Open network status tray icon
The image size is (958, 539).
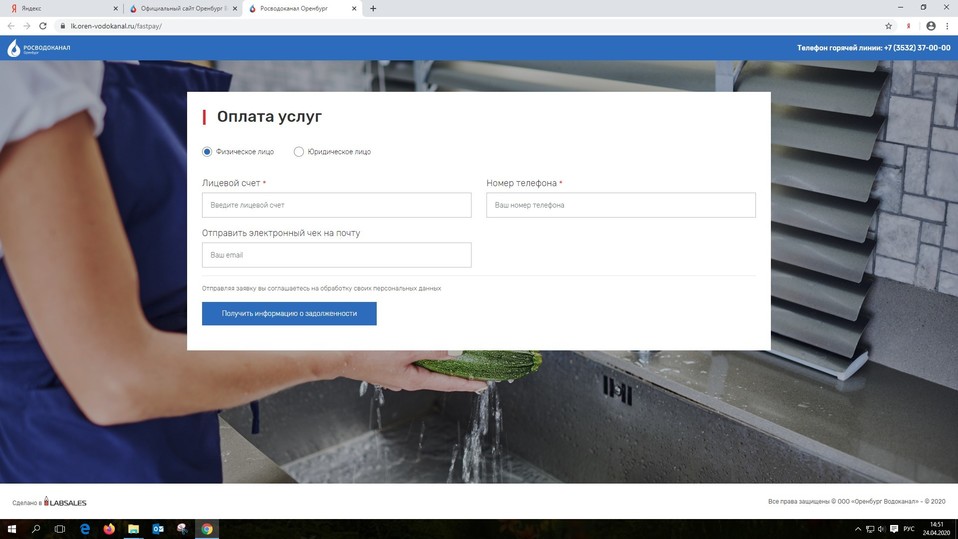pos(870,529)
